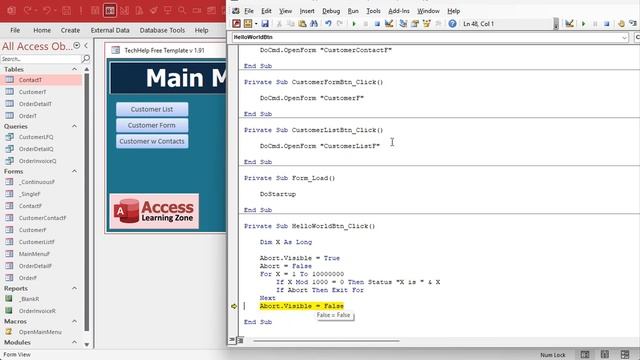
Task: Collapse the Macros group
Action: pyautogui.click(x=74, y=321)
